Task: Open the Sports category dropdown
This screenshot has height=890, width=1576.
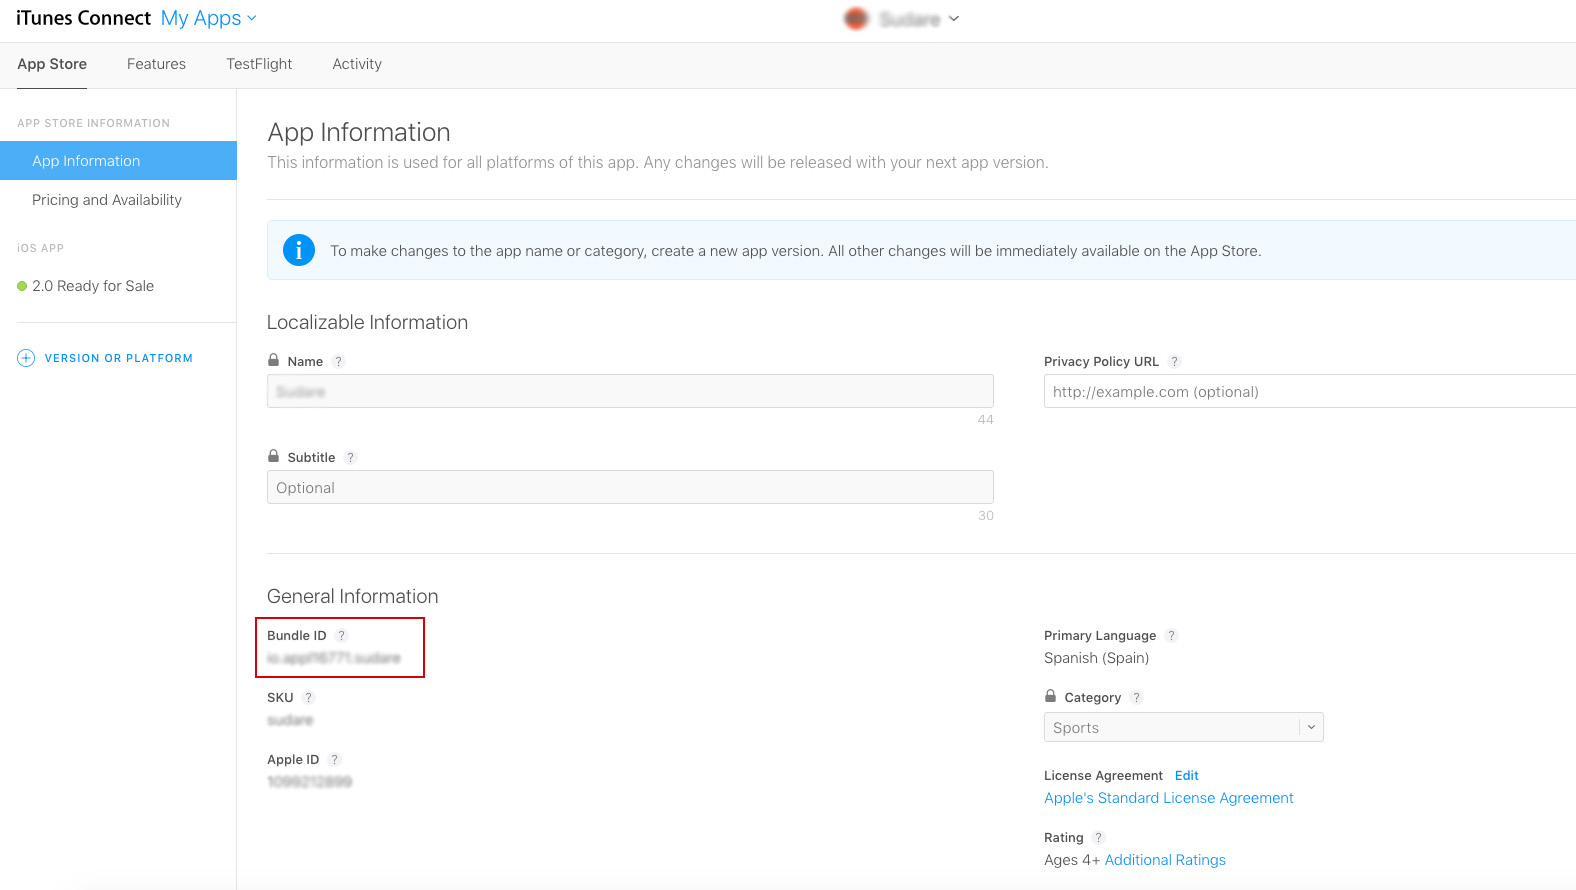Action: pyautogui.click(x=1183, y=727)
